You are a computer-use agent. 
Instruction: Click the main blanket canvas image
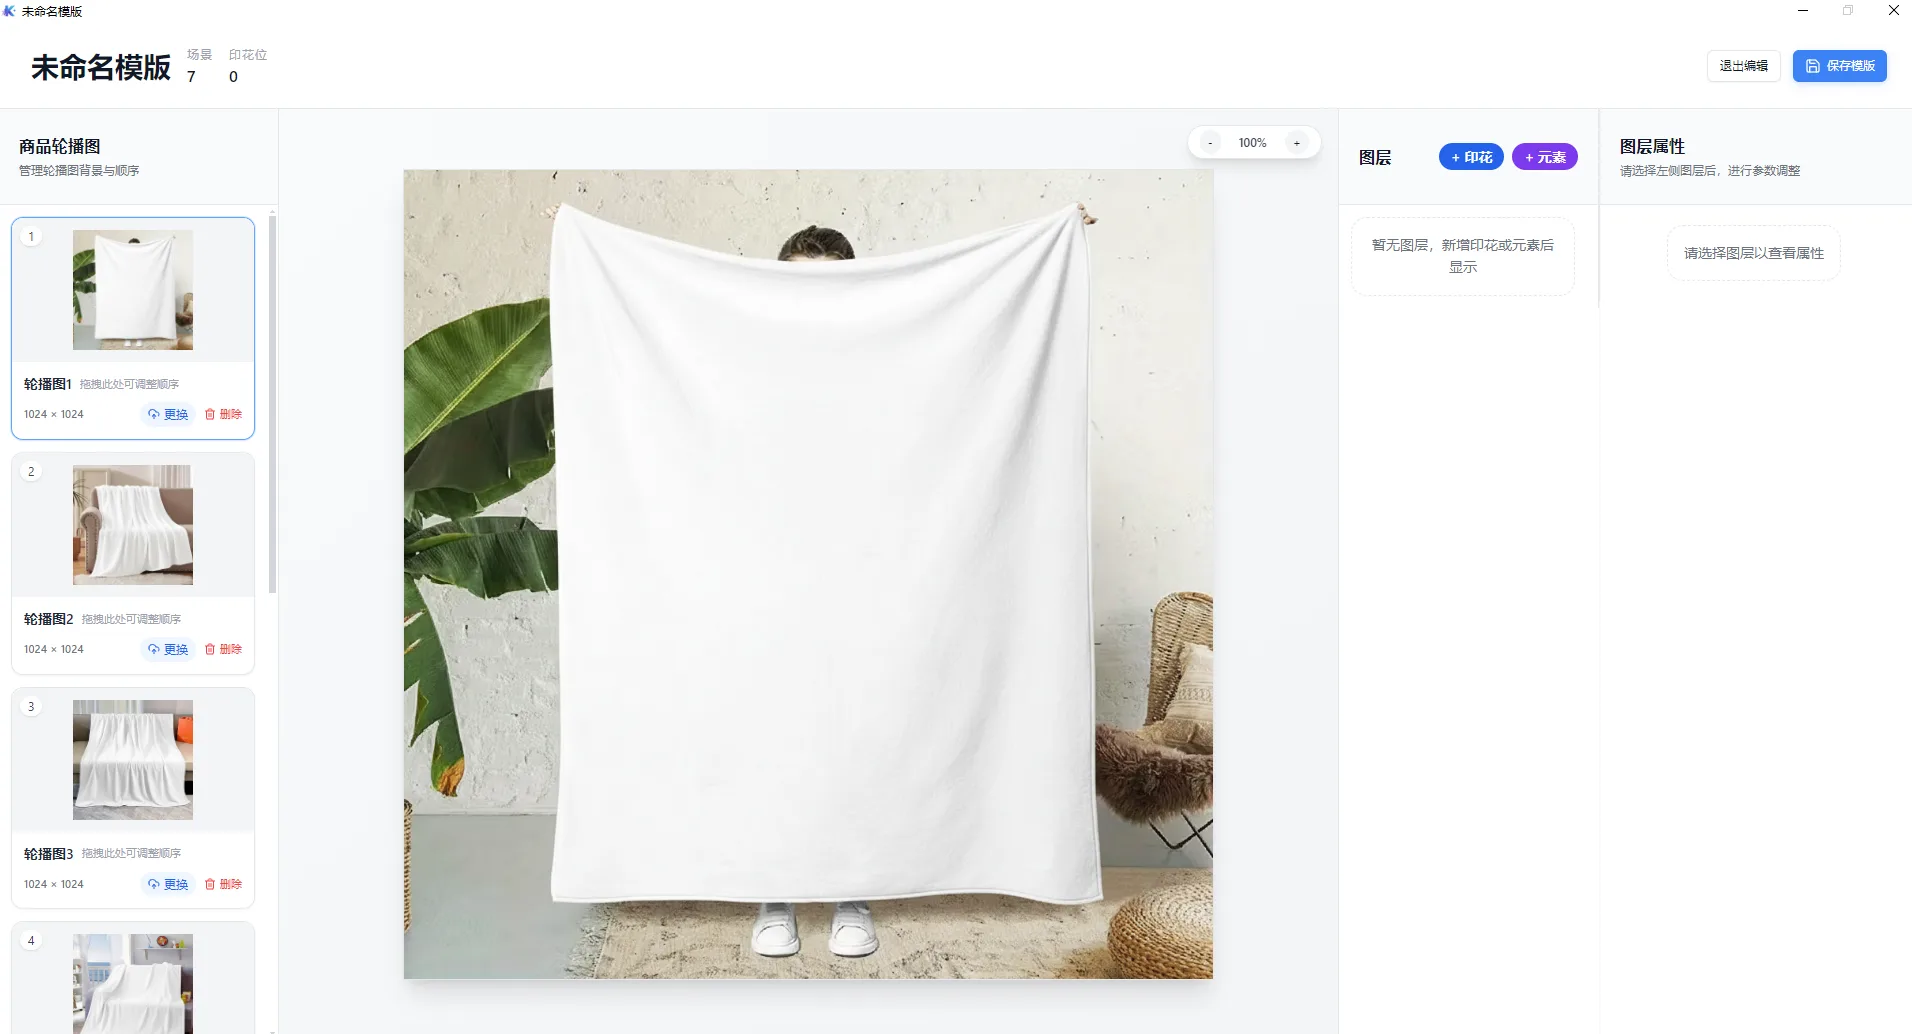(x=808, y=574)
